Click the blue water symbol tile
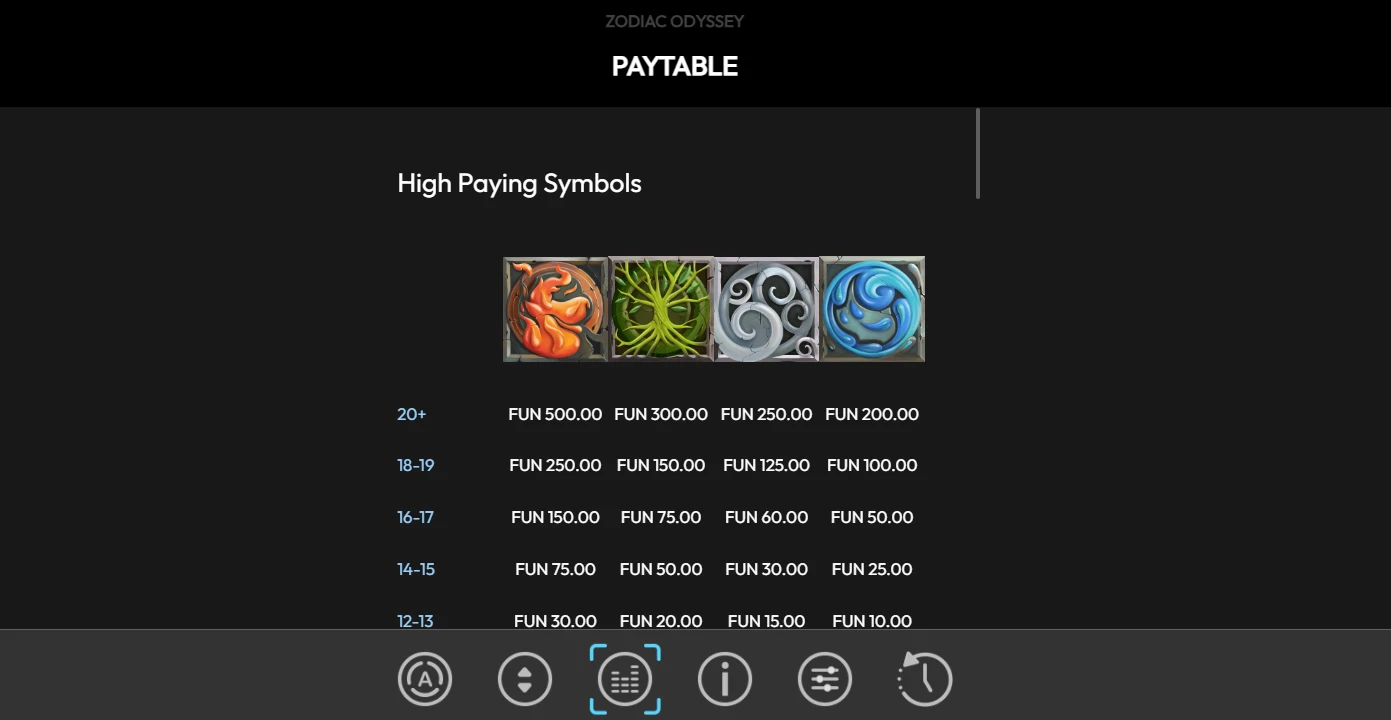1391x720 pixels. [872, 309]
